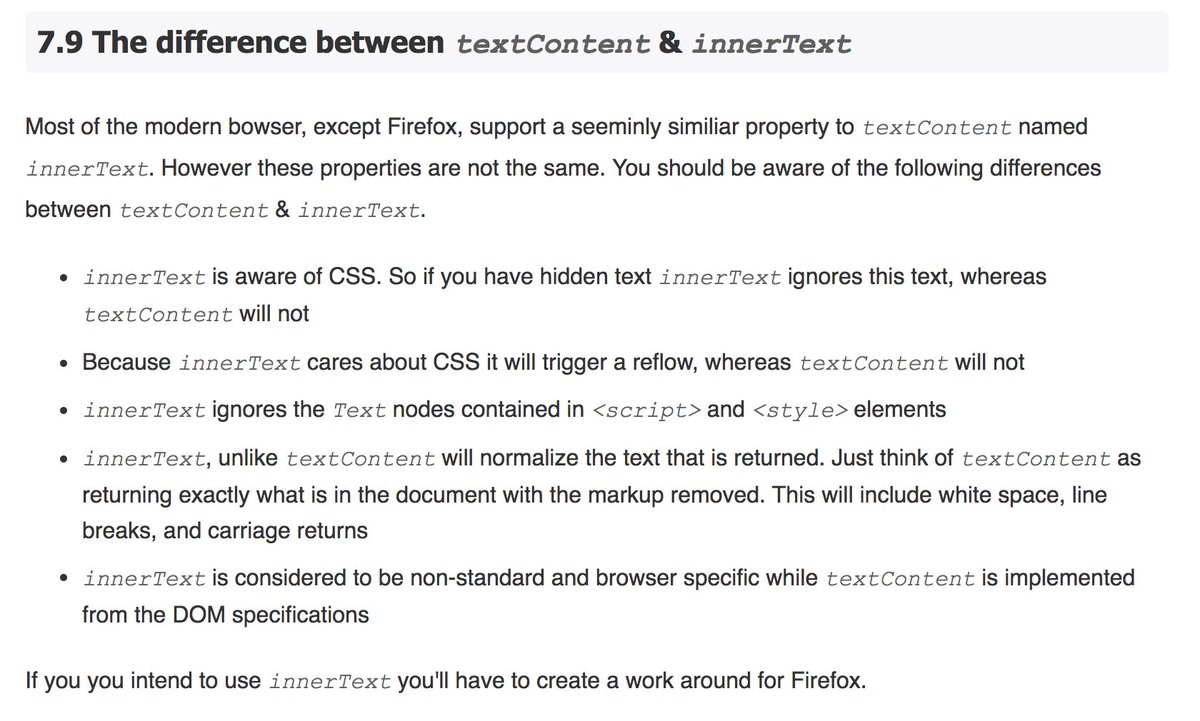Image resolution: width=1200 pixels, height=721 pixels.
Task: Click innerText in the final sentence
Action: click(x=330, y=683)
